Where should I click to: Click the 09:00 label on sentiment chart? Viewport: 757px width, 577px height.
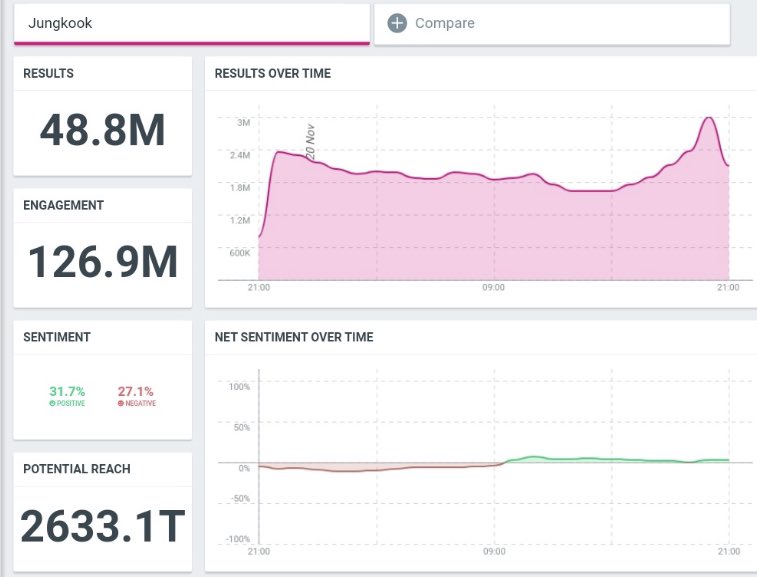(494, 551)
